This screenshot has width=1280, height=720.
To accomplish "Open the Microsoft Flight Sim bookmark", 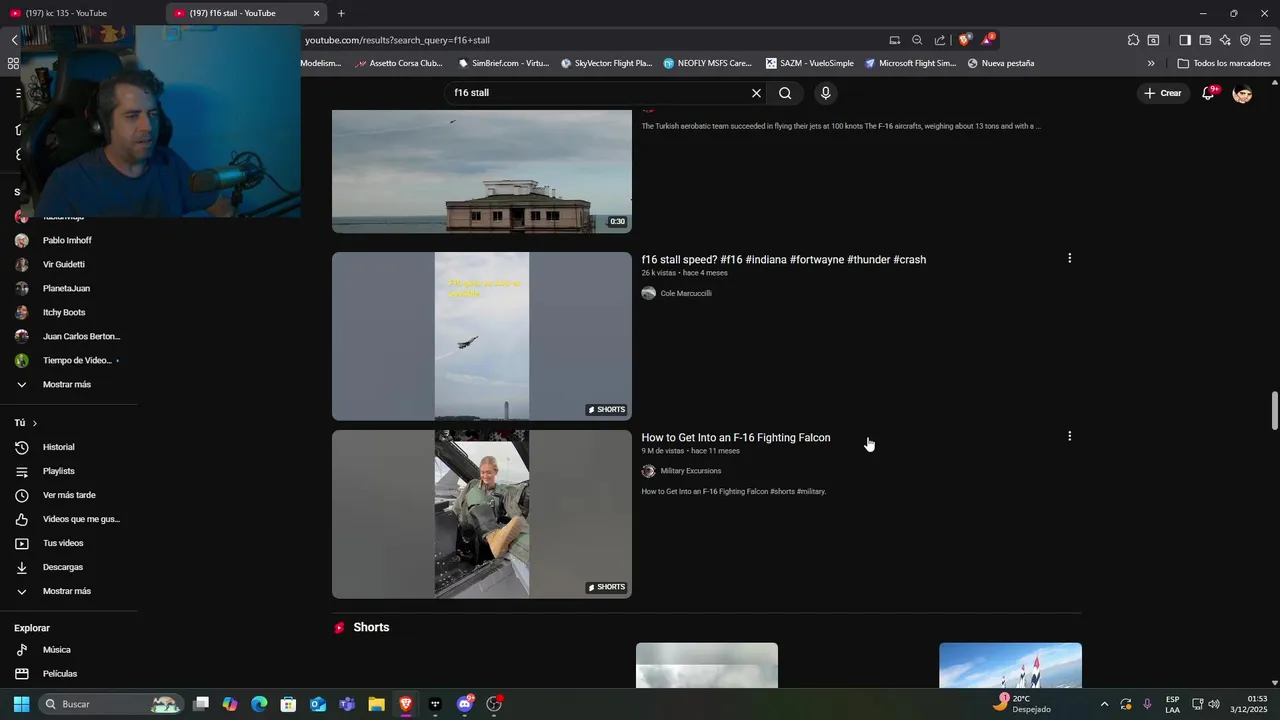I will point(910,63).
